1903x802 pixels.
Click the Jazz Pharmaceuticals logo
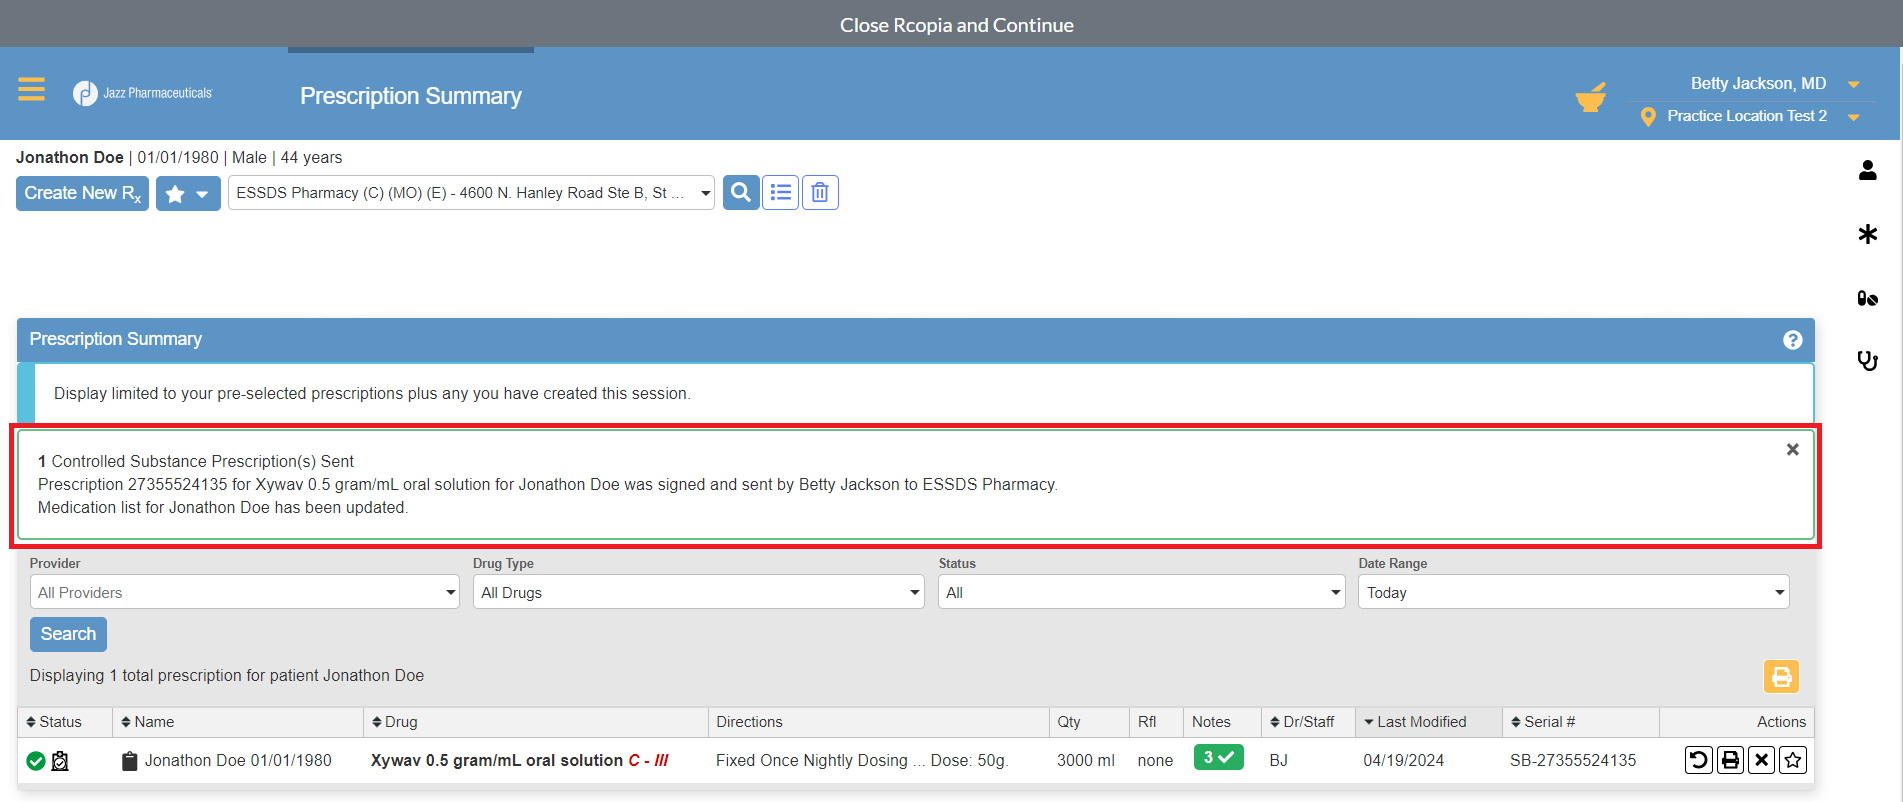pos(143,93)
